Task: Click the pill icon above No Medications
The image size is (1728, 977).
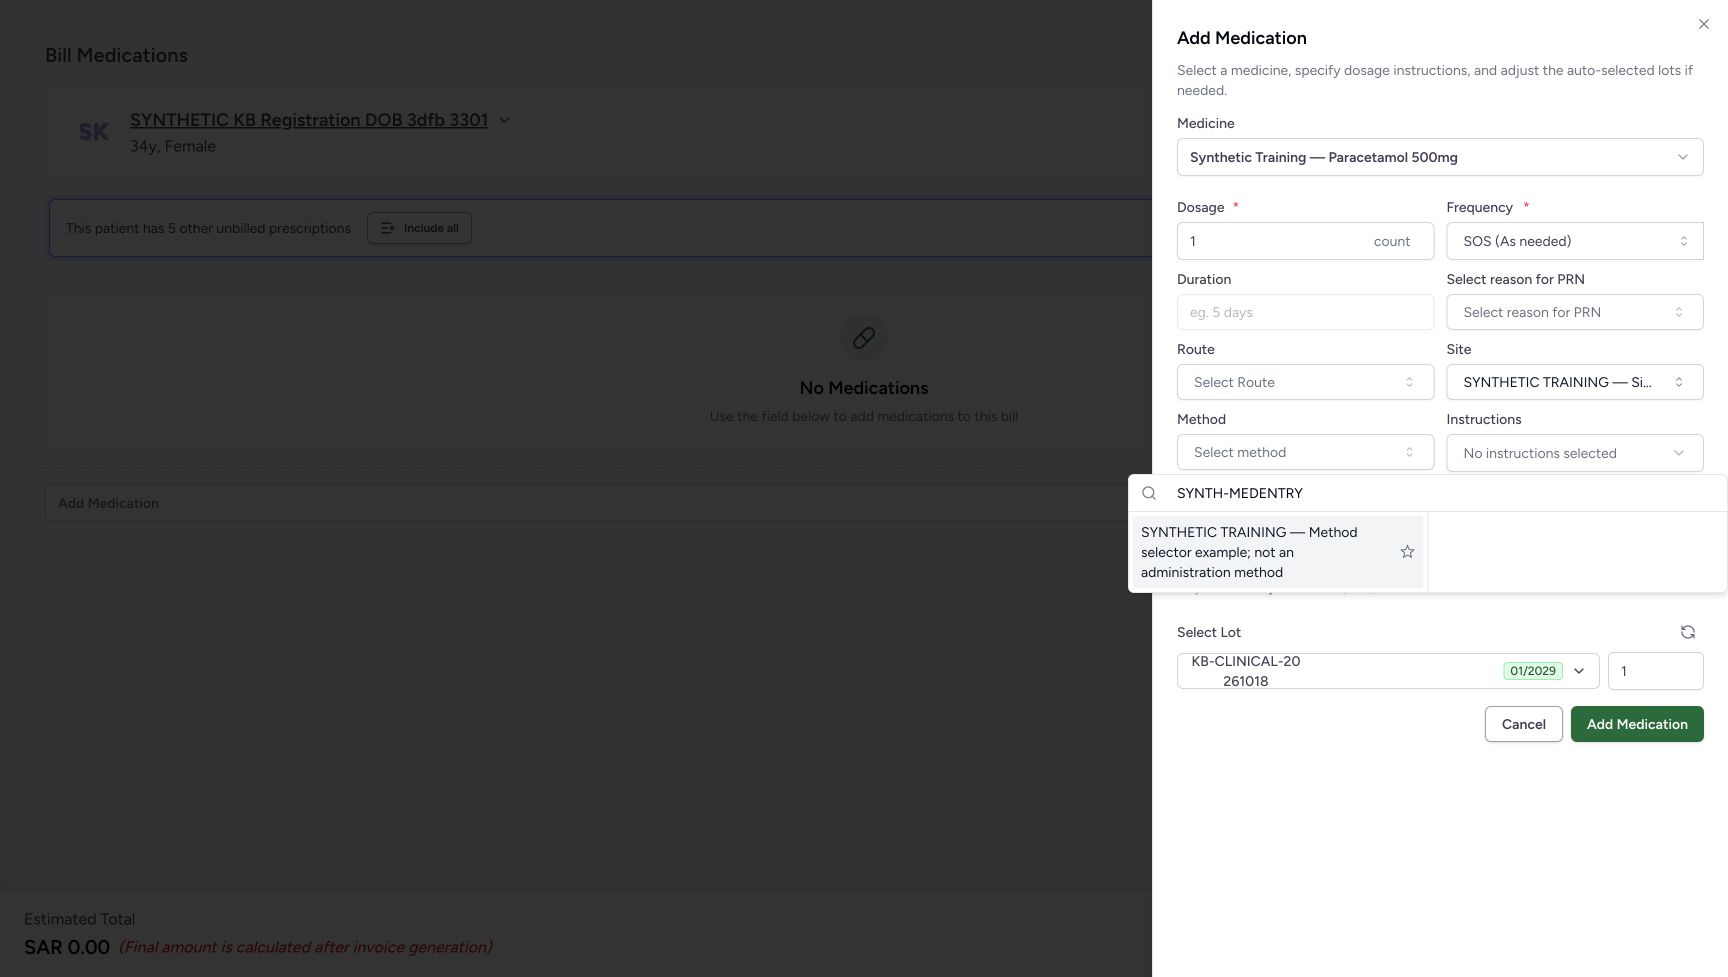Action: pyautogui.click(x=864, y=338)
